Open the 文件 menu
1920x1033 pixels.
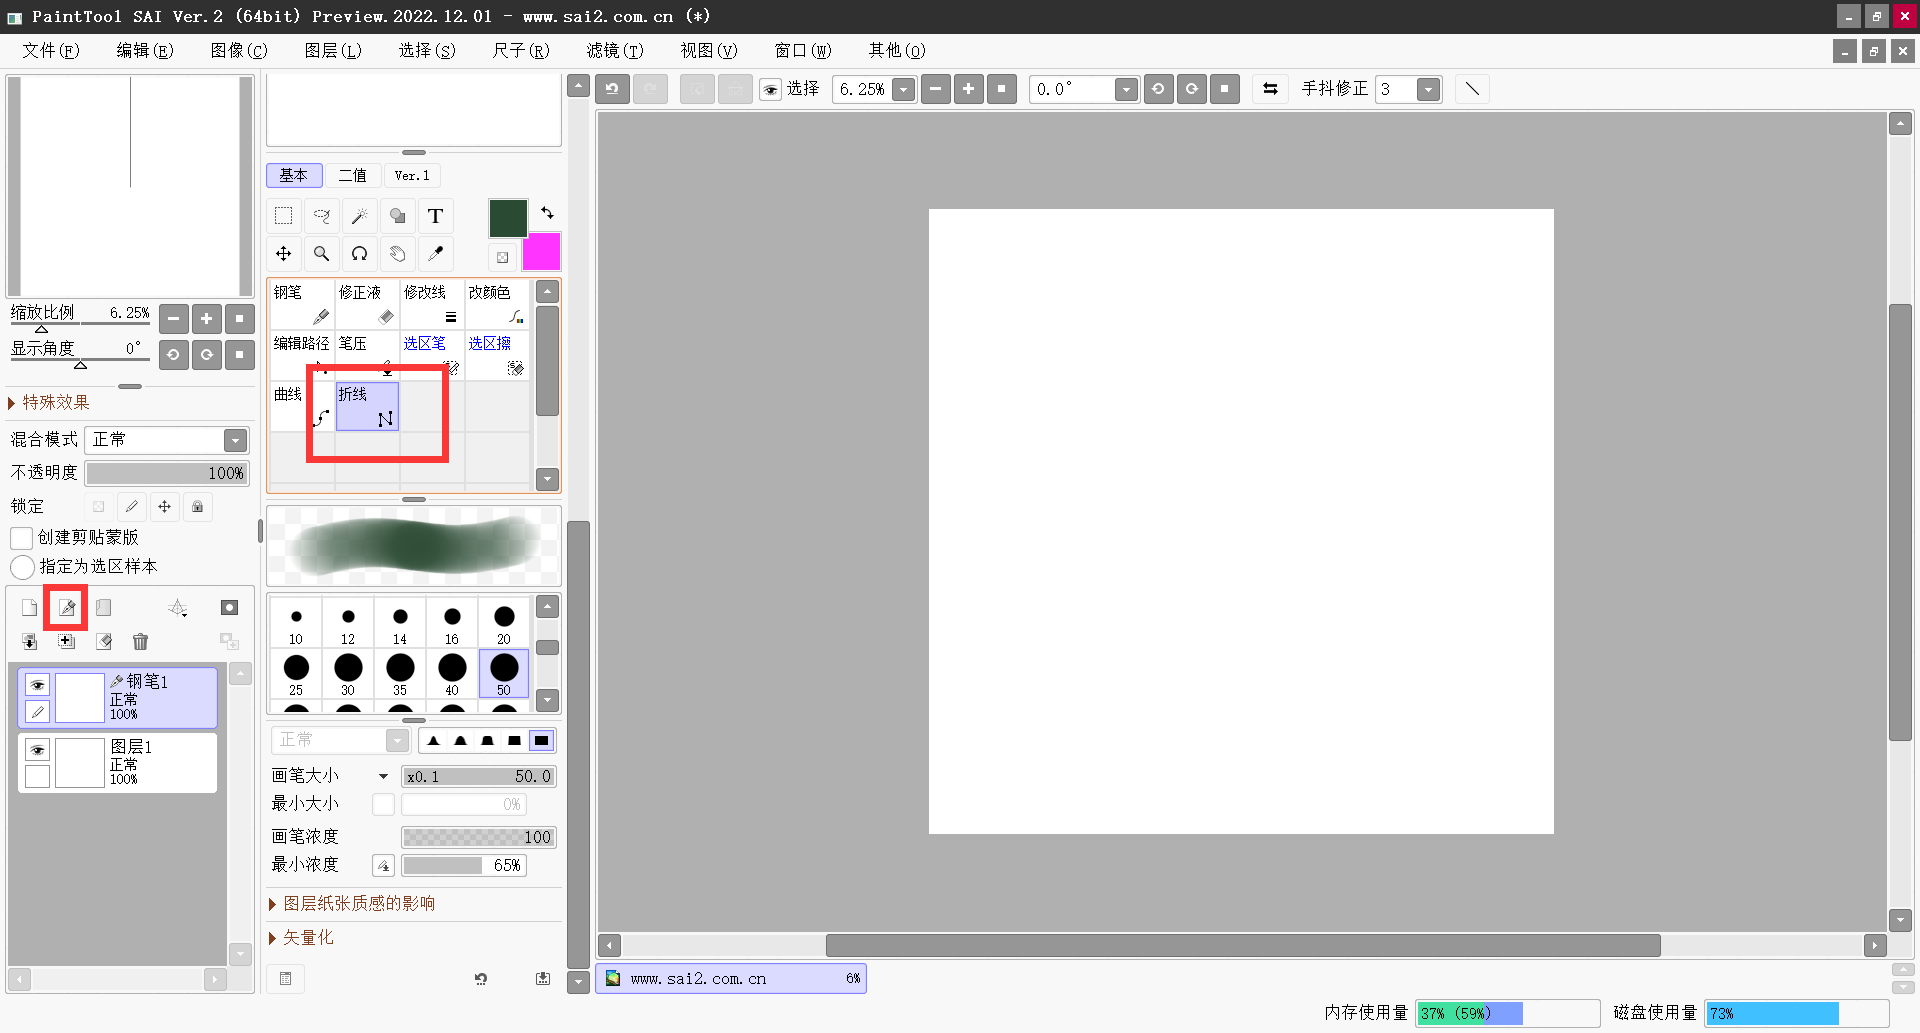50,50
